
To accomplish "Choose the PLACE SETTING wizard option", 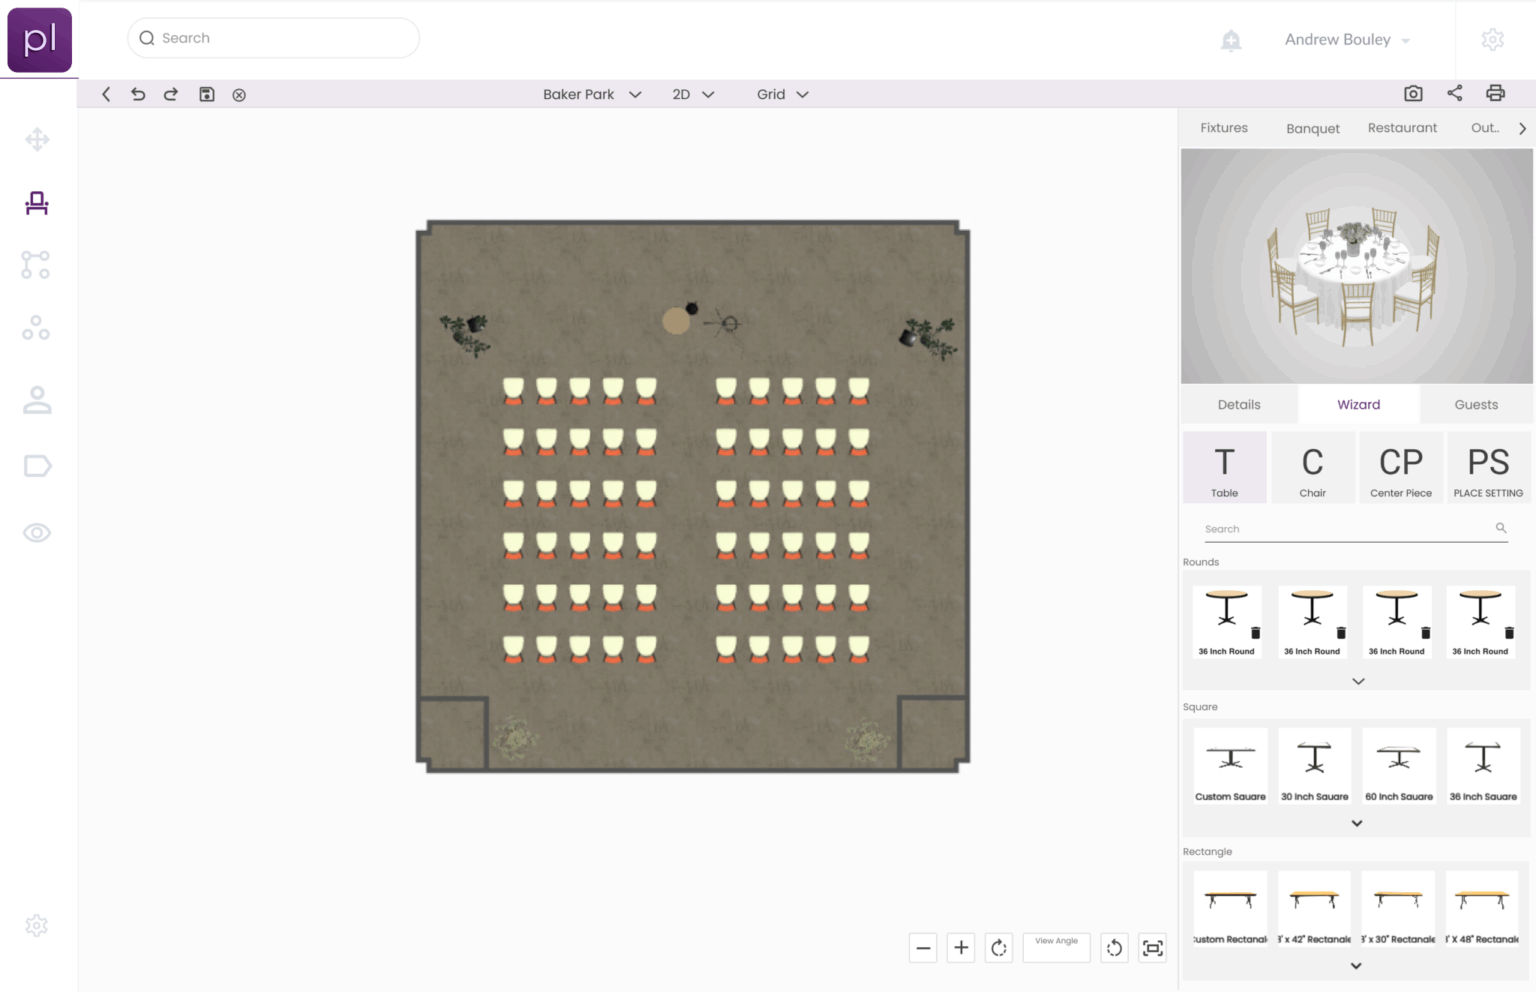I will click(x=1488, y=468).
